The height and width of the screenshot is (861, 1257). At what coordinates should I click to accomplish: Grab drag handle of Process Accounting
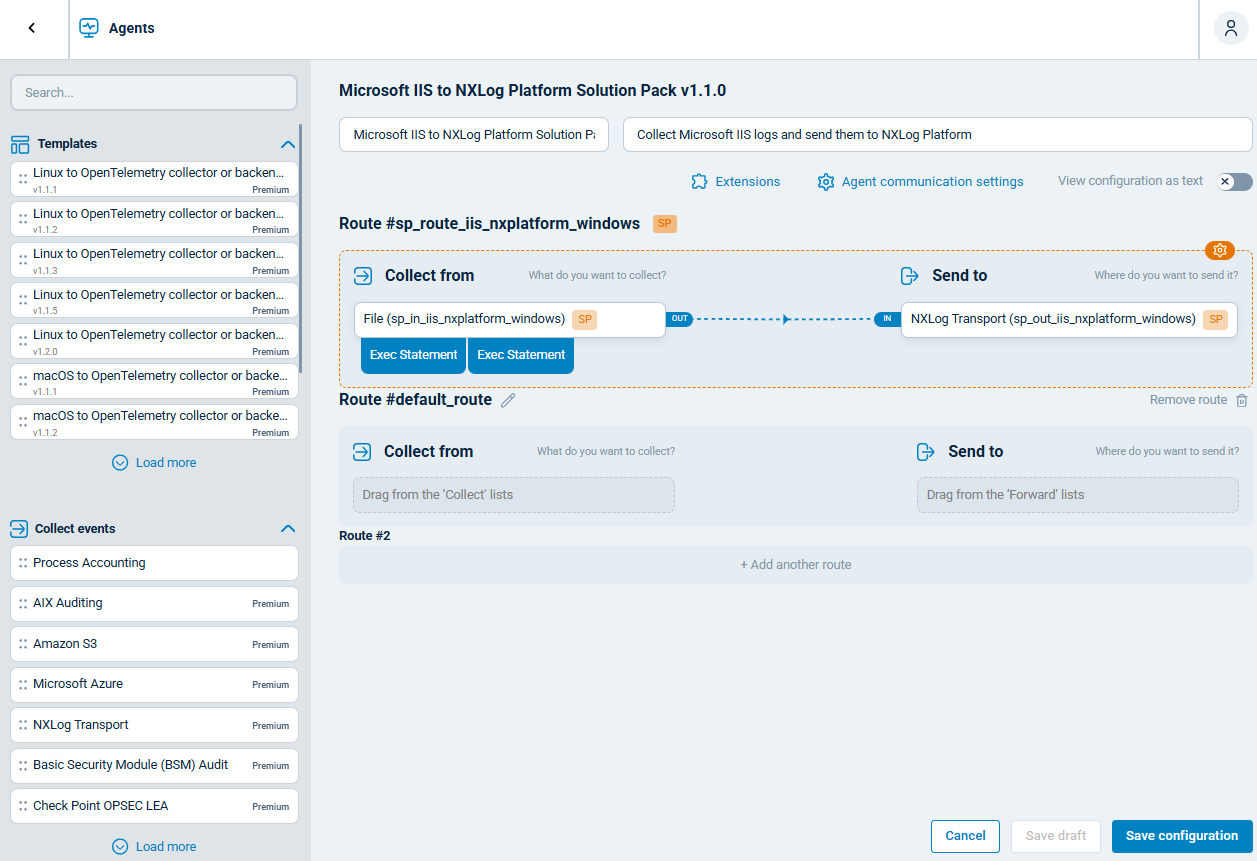pos(22,563)
